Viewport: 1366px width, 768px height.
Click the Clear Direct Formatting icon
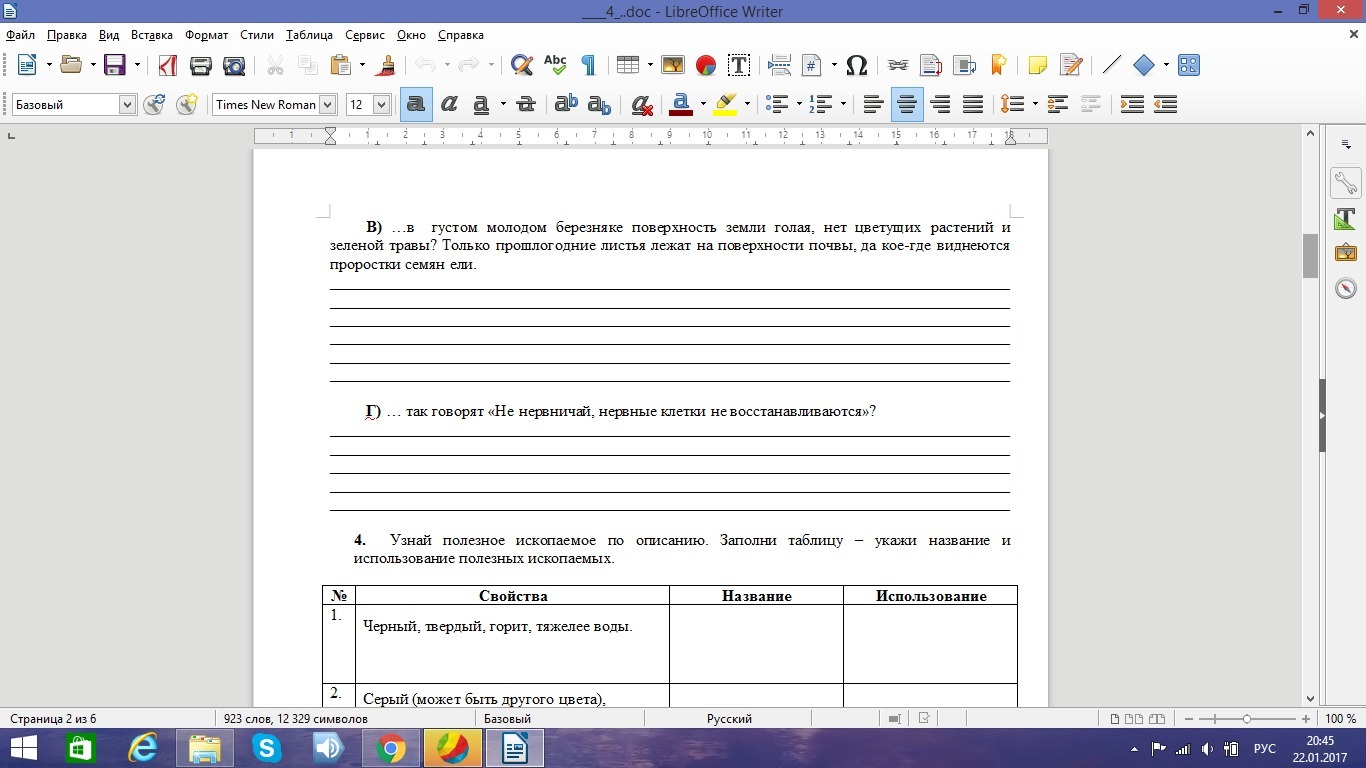pyautogui.click(x=642, y=105)
